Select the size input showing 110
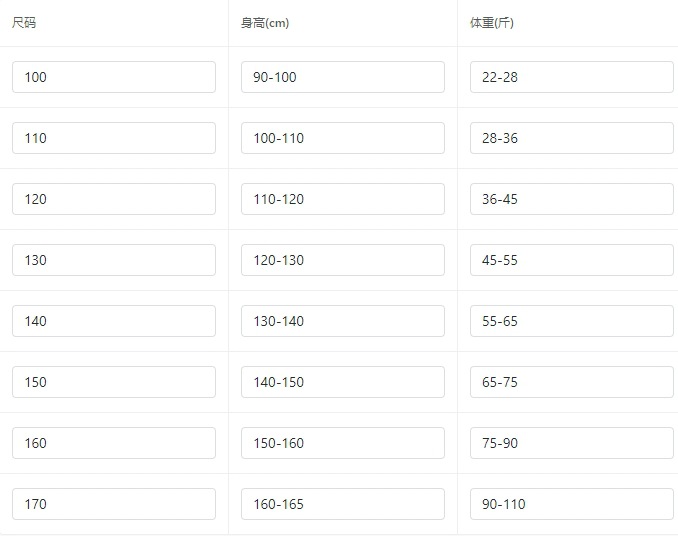Screen dimensions: 678x536 coord(114,138)
